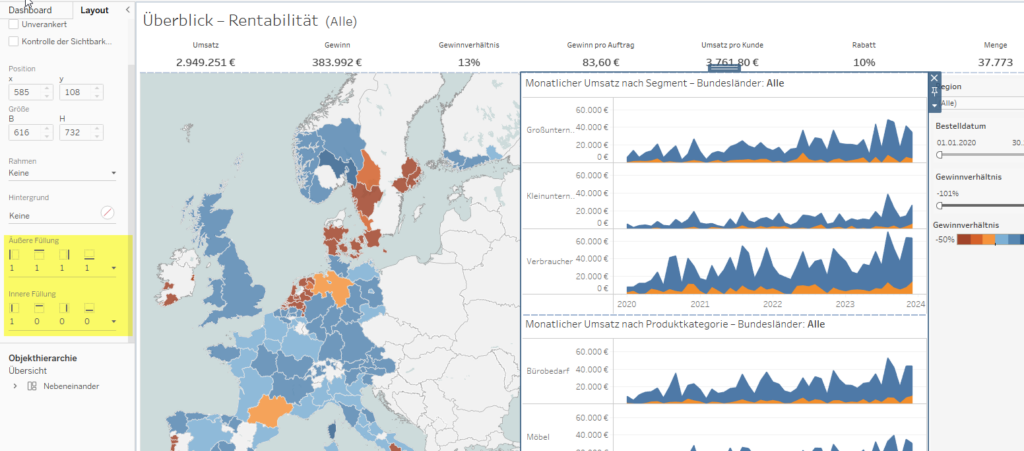Increase height H with the up stepper
The width and height of the screenshot is (1024, 451).
(97, 129)
